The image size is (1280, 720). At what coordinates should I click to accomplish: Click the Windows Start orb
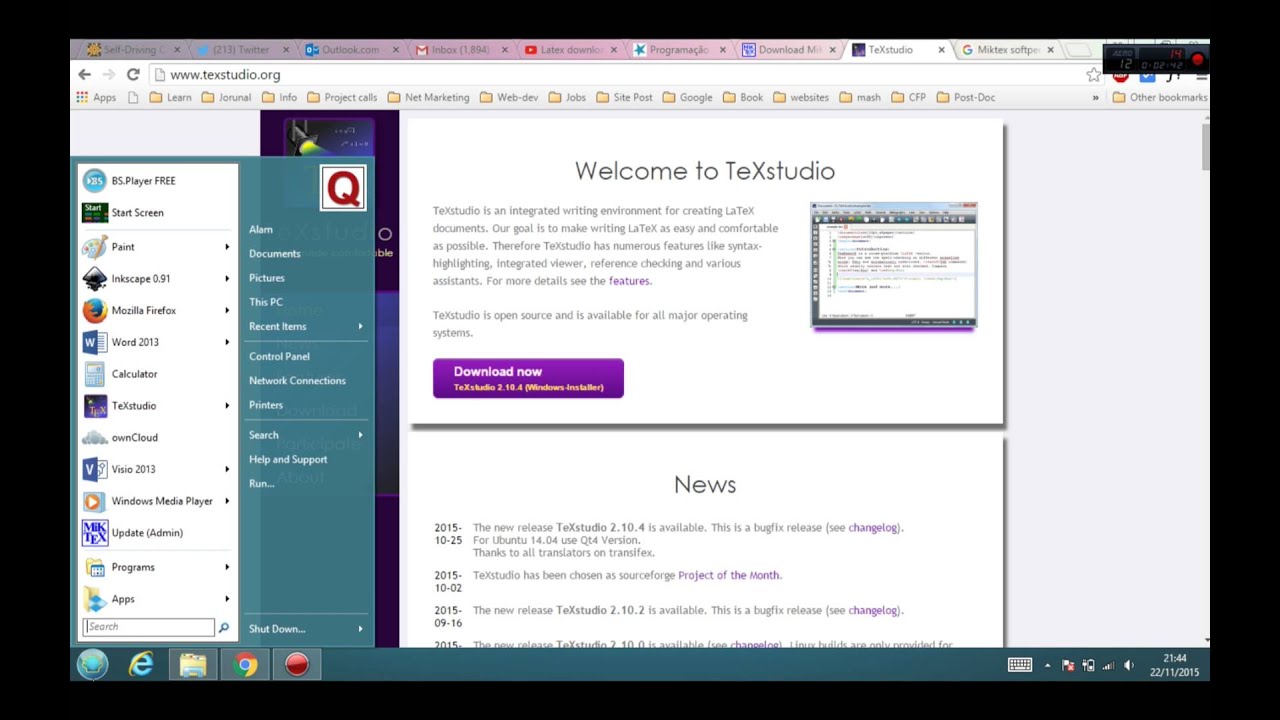[x=92, y=664]
